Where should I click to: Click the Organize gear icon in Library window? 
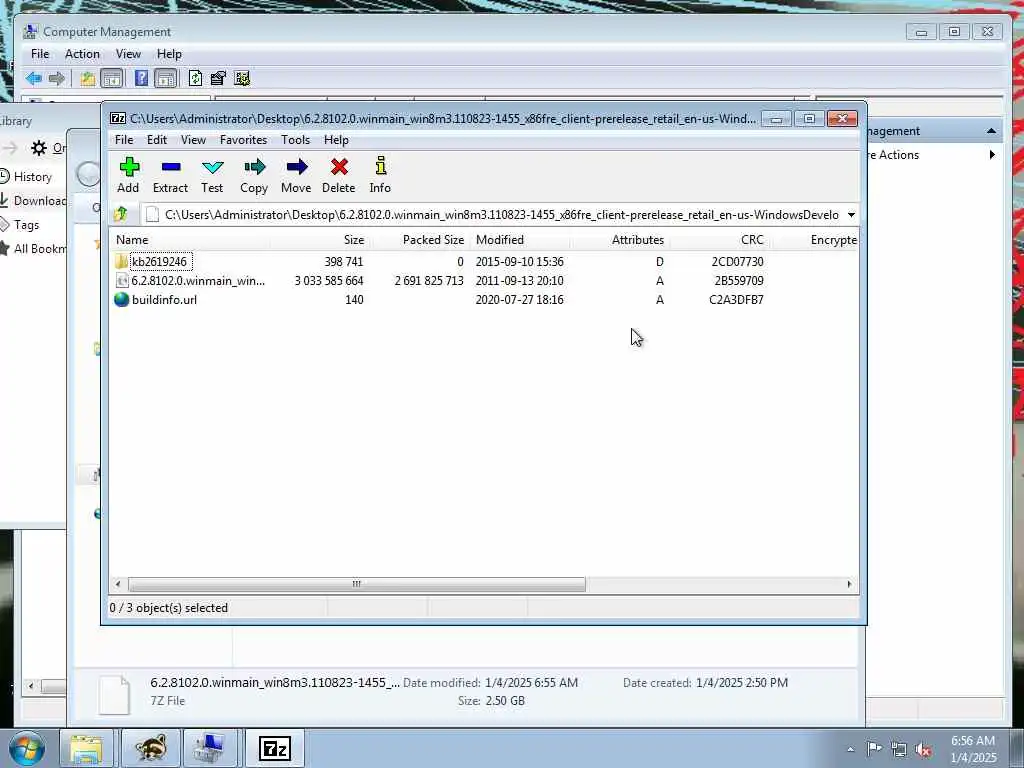coord(39,148)
